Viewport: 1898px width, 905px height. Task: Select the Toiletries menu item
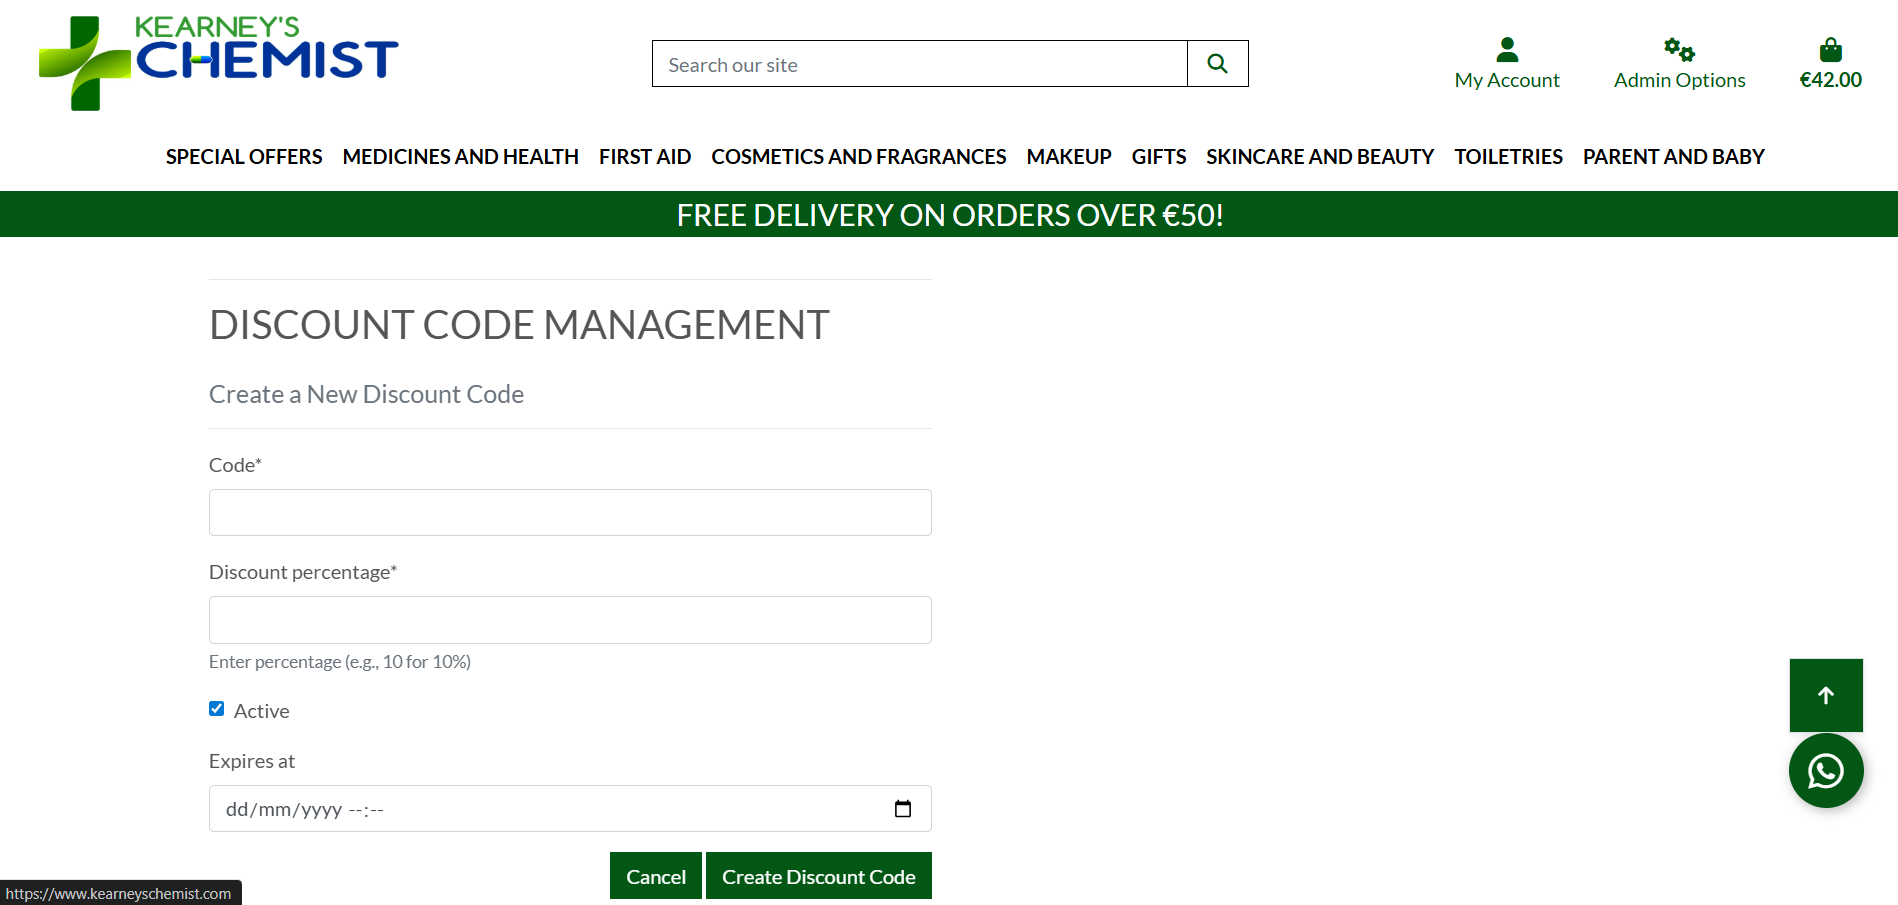(1508, 157)
